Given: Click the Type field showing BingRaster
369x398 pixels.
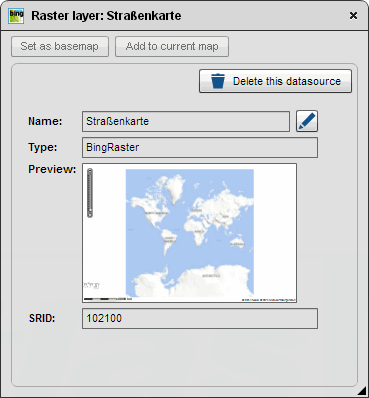Looking at the screenshot, I should (200, 147).
